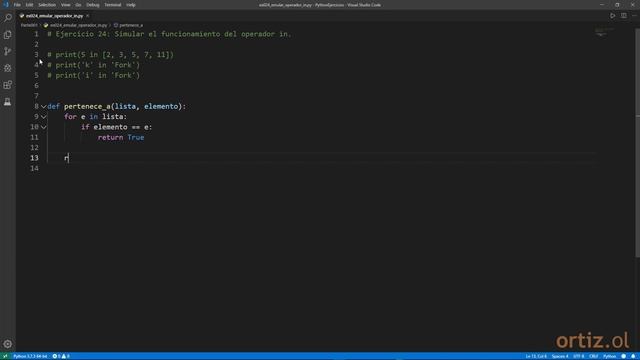
Task: Open the Source Control view
Action: pyautogui.click(x=8, y=51)
